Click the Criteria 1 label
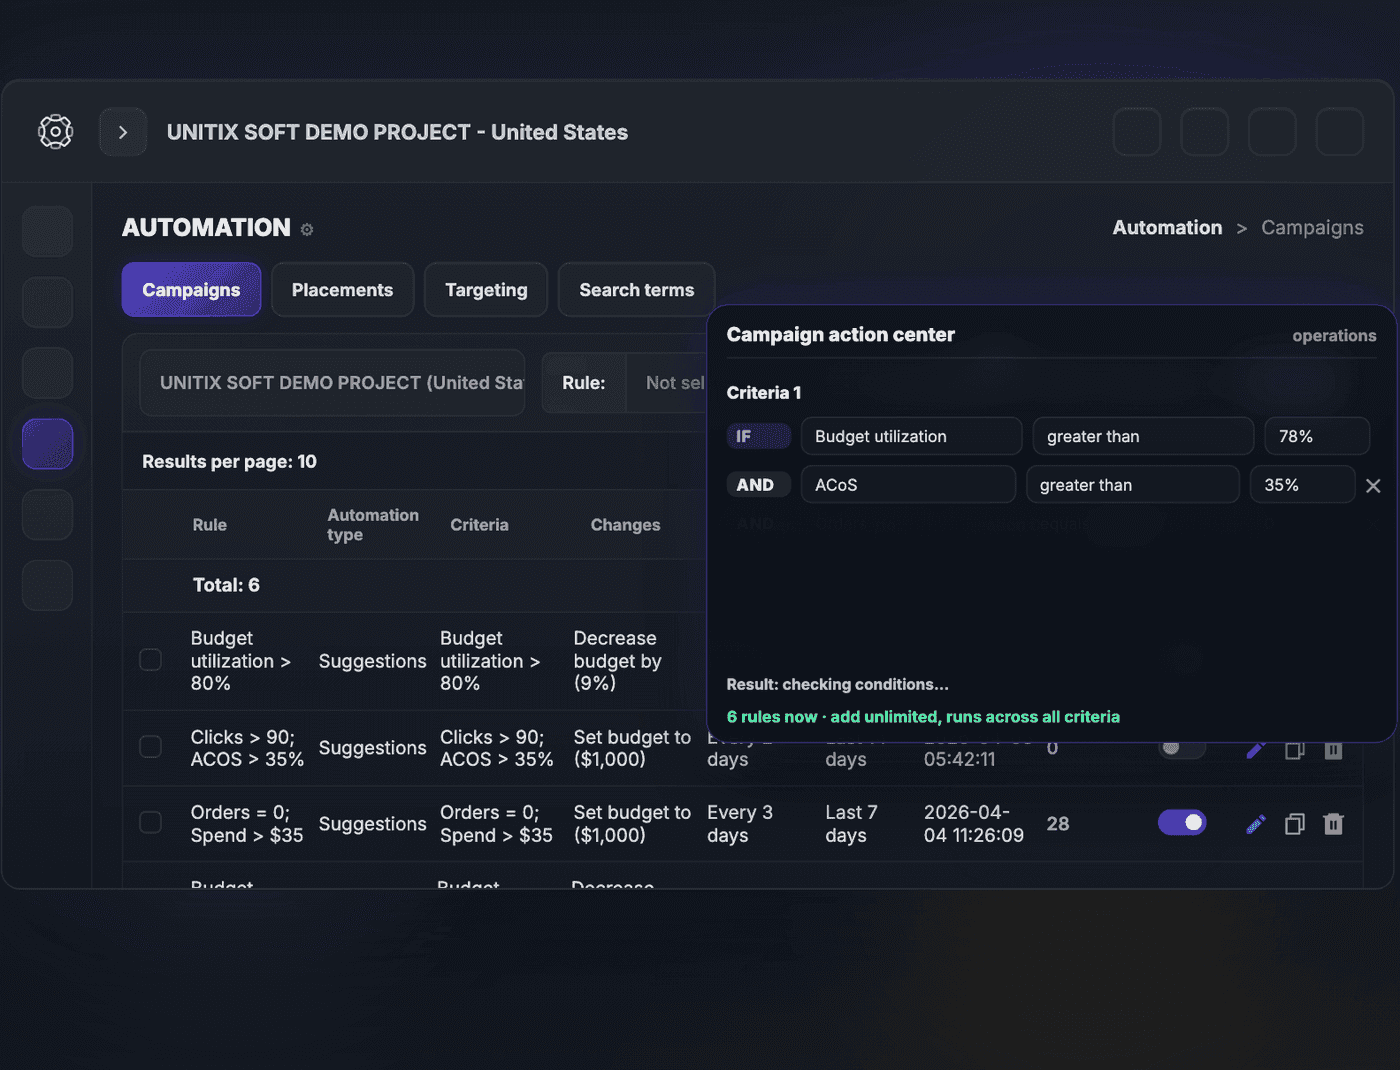The height and width of the screenshot is (1070, 1400). [x=764, y=393]
